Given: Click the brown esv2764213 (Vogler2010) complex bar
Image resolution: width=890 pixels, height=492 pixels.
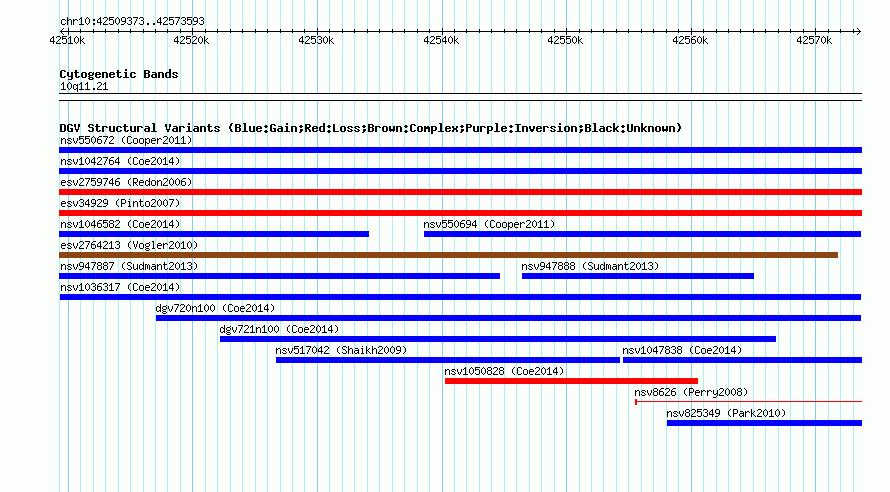Looking at the screenshot, I should [x=448, y=255].
